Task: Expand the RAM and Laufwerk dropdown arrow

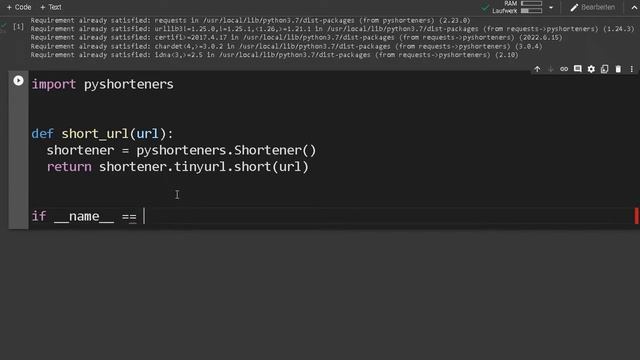Action: pyautogui.click(x=551, y=7)
